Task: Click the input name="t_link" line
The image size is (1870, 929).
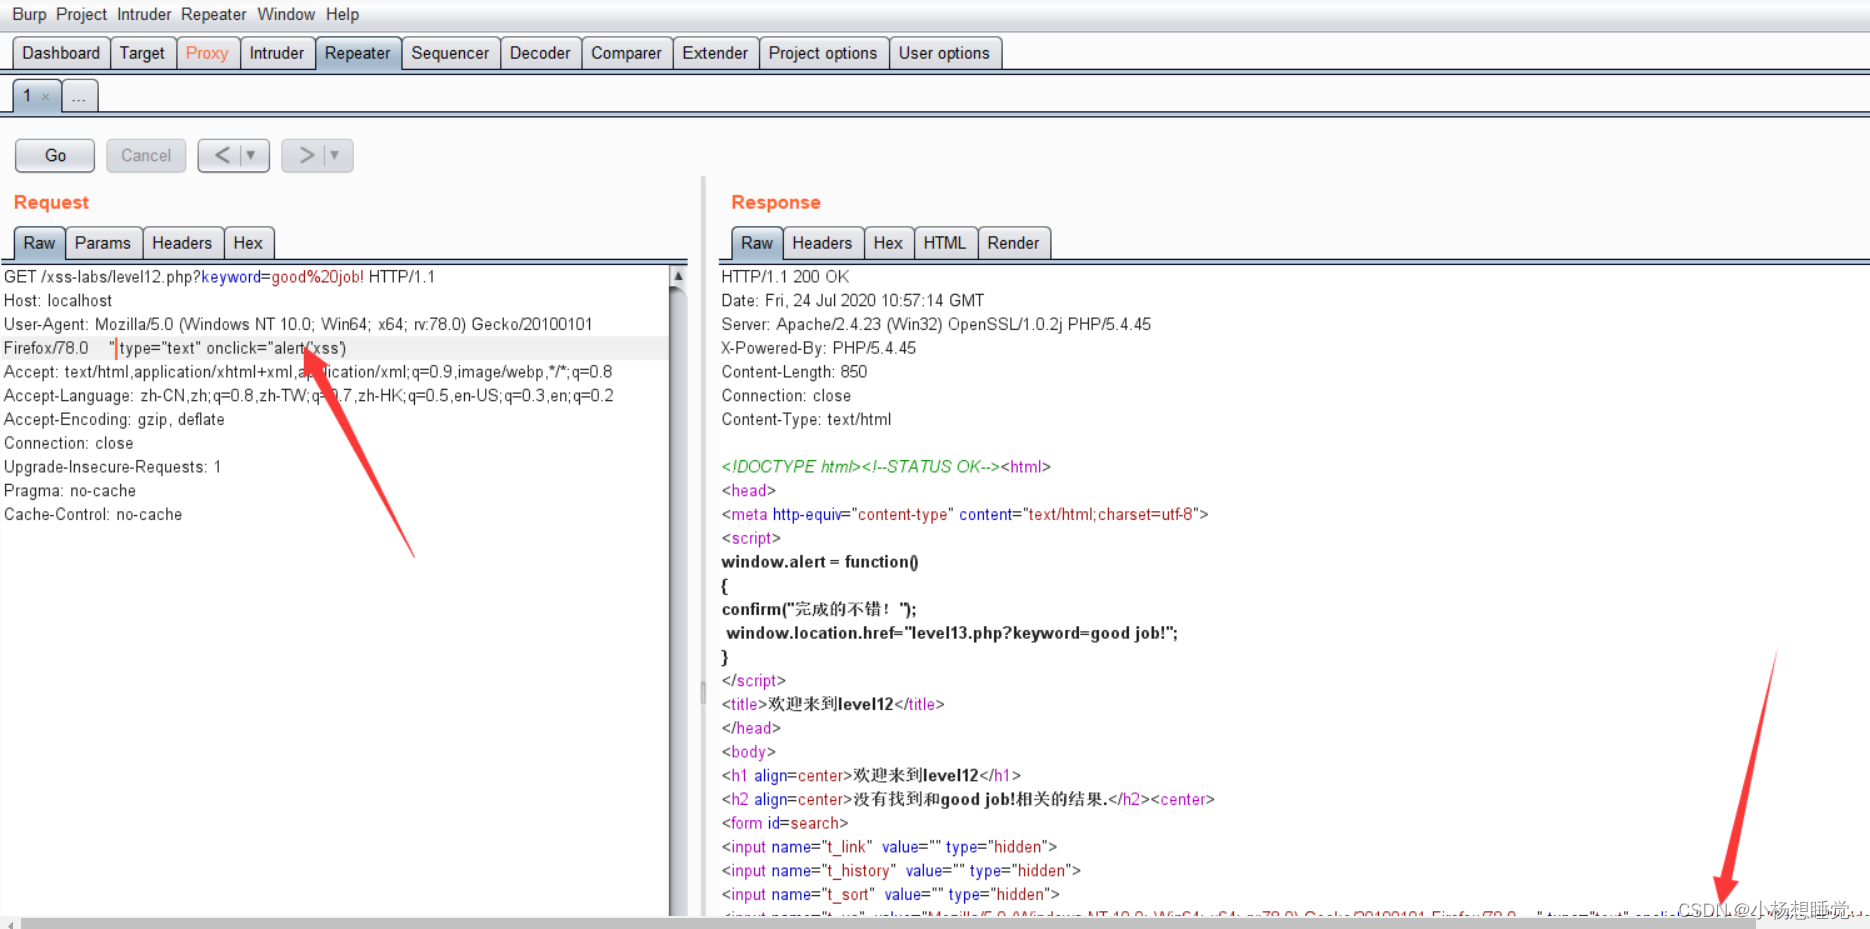Action: [x=889, y=848]
